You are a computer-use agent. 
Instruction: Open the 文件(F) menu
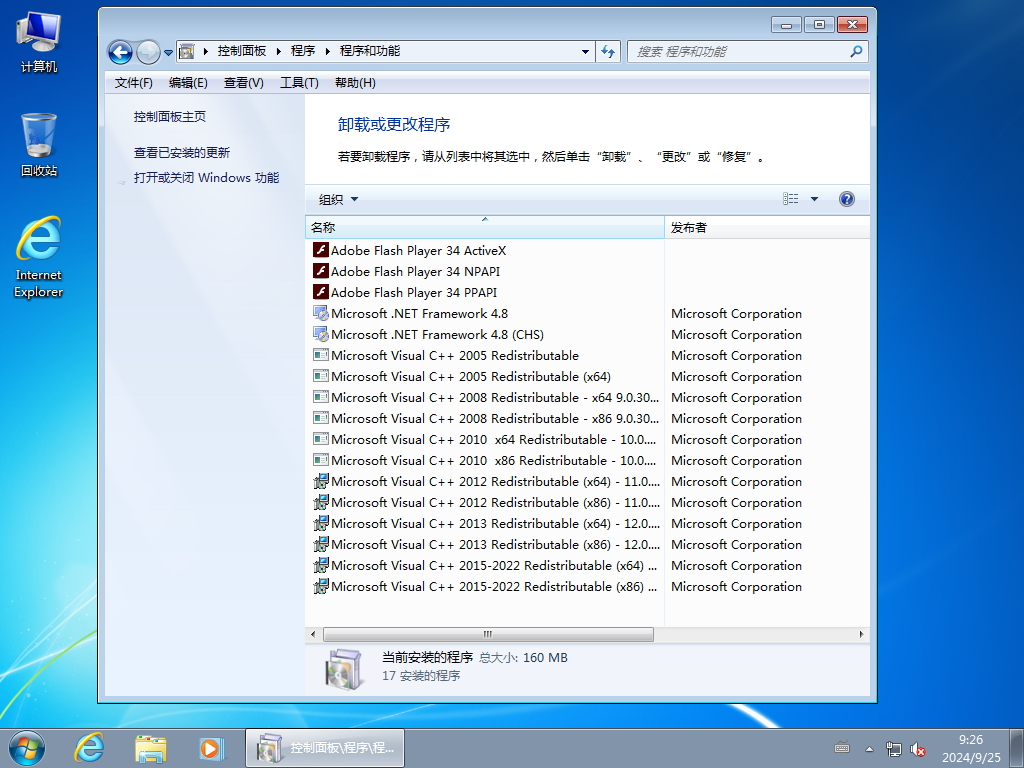[x=134, y=83]
